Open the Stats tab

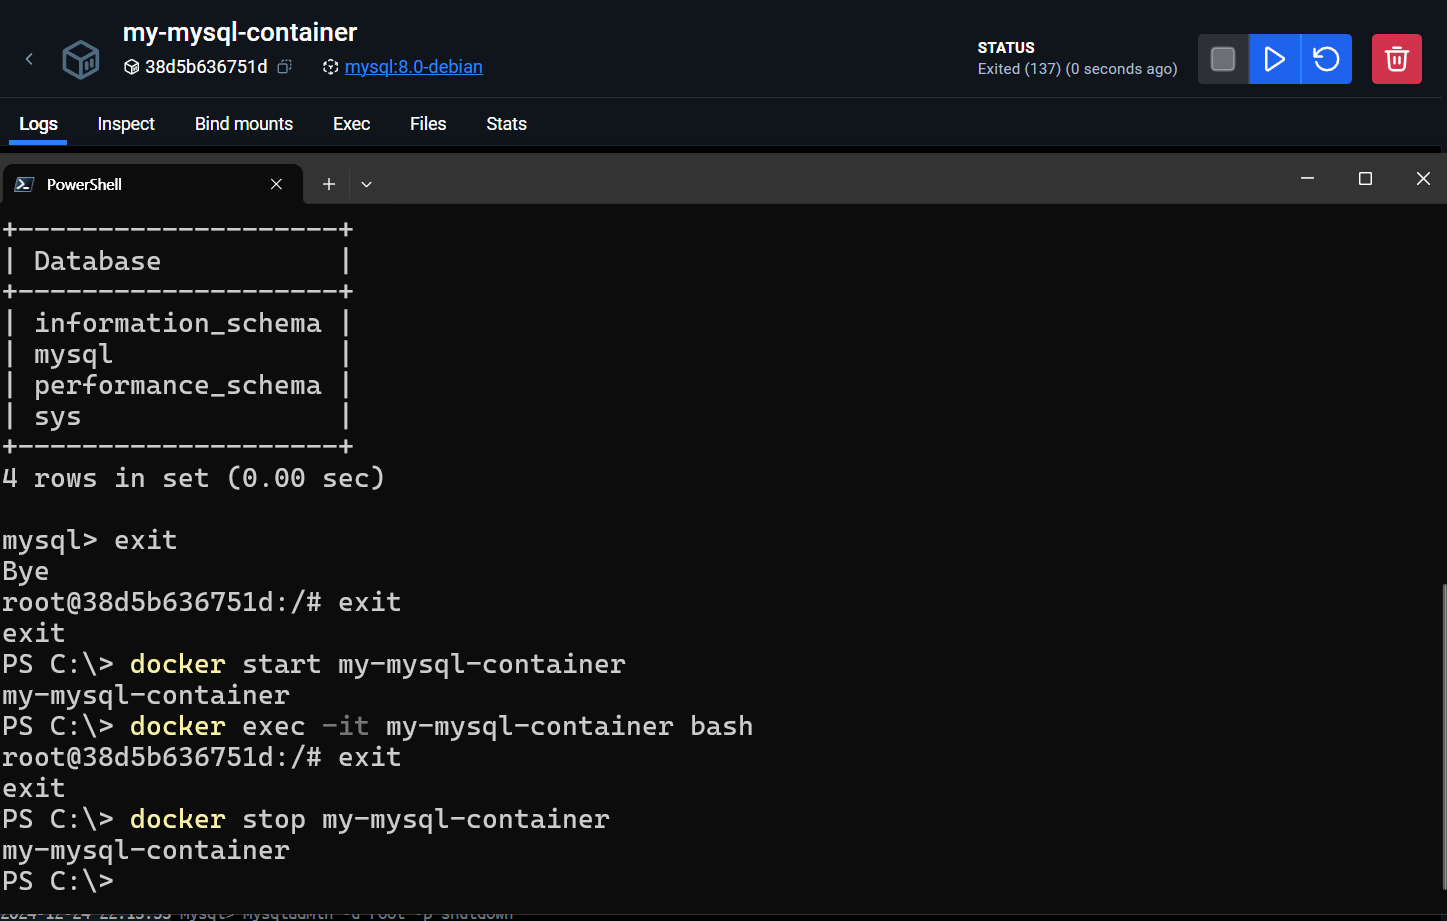506,124
